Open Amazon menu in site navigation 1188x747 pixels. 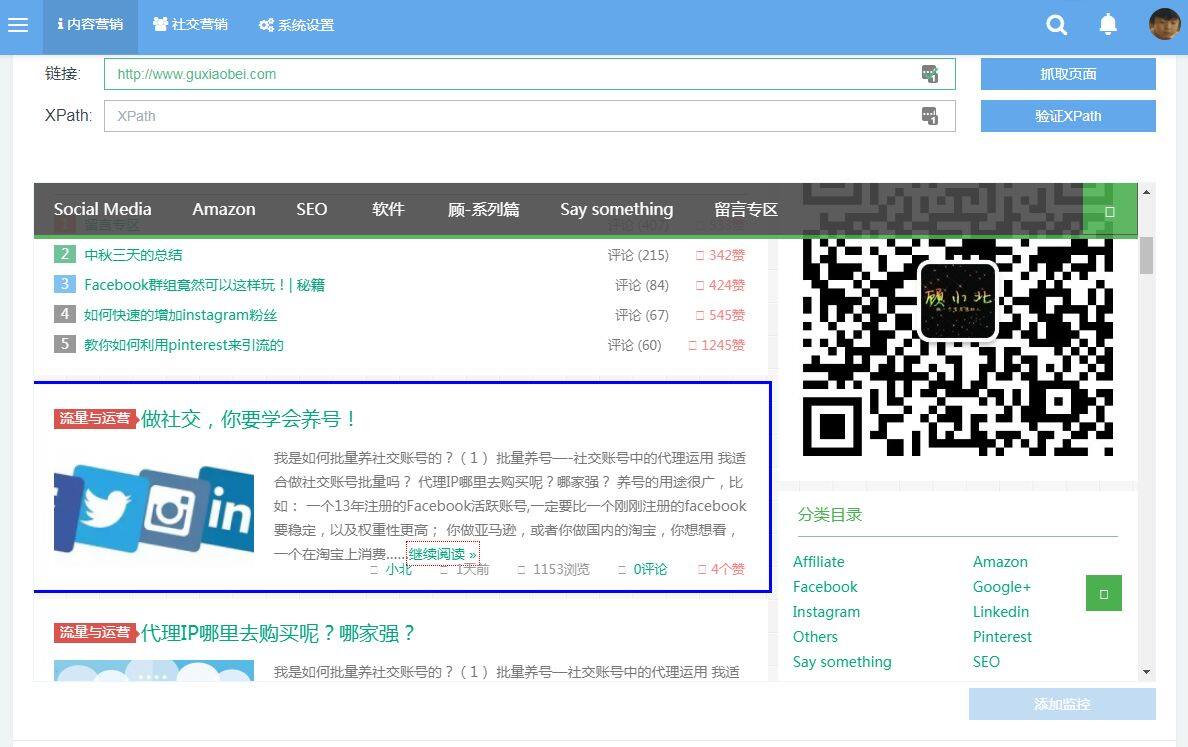click(x=224, y=209)
